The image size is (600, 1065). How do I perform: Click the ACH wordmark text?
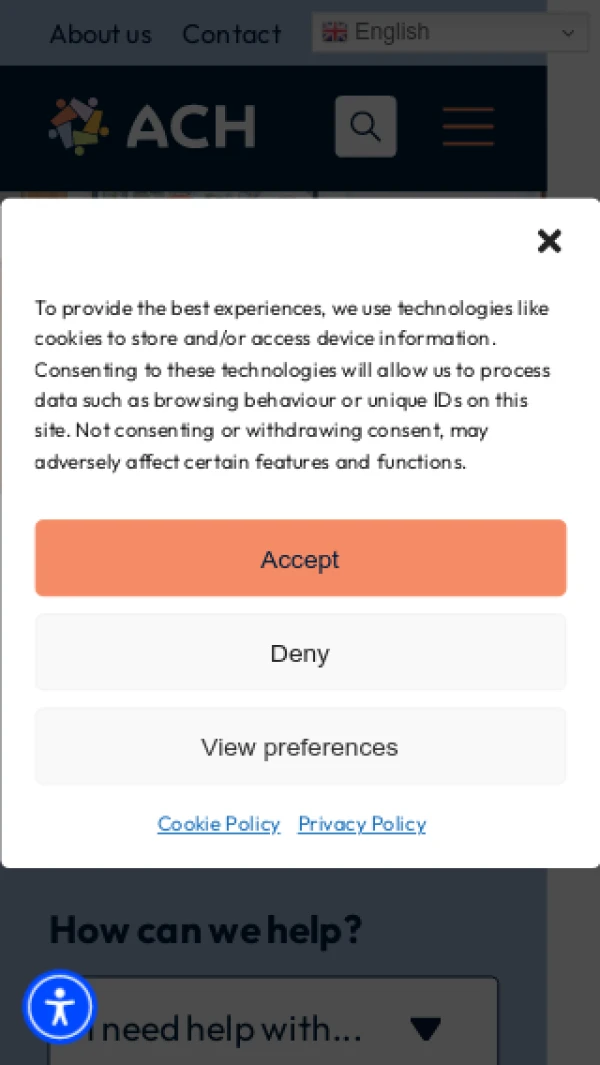click(191, 127)
